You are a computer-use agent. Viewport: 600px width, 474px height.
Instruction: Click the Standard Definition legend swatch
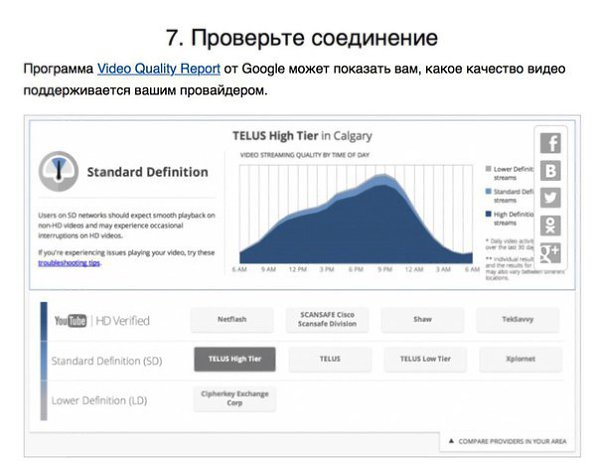tap(488, 191)
